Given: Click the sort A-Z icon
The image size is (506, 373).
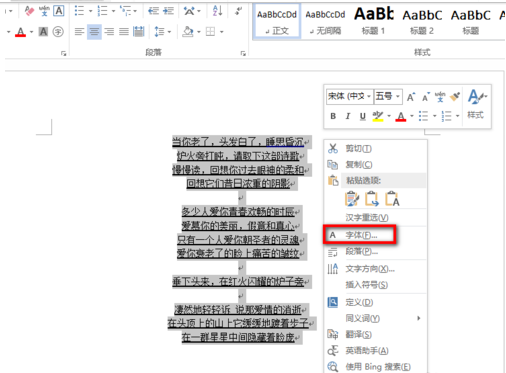Looking at the screenshot, I should 217,11.
